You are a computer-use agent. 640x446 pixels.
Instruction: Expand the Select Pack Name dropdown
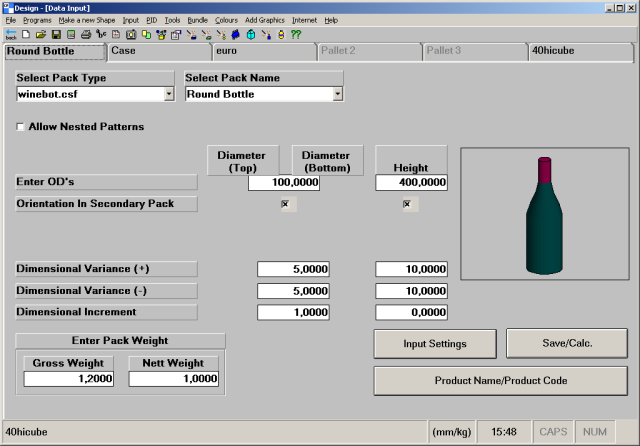click(338, 94)
